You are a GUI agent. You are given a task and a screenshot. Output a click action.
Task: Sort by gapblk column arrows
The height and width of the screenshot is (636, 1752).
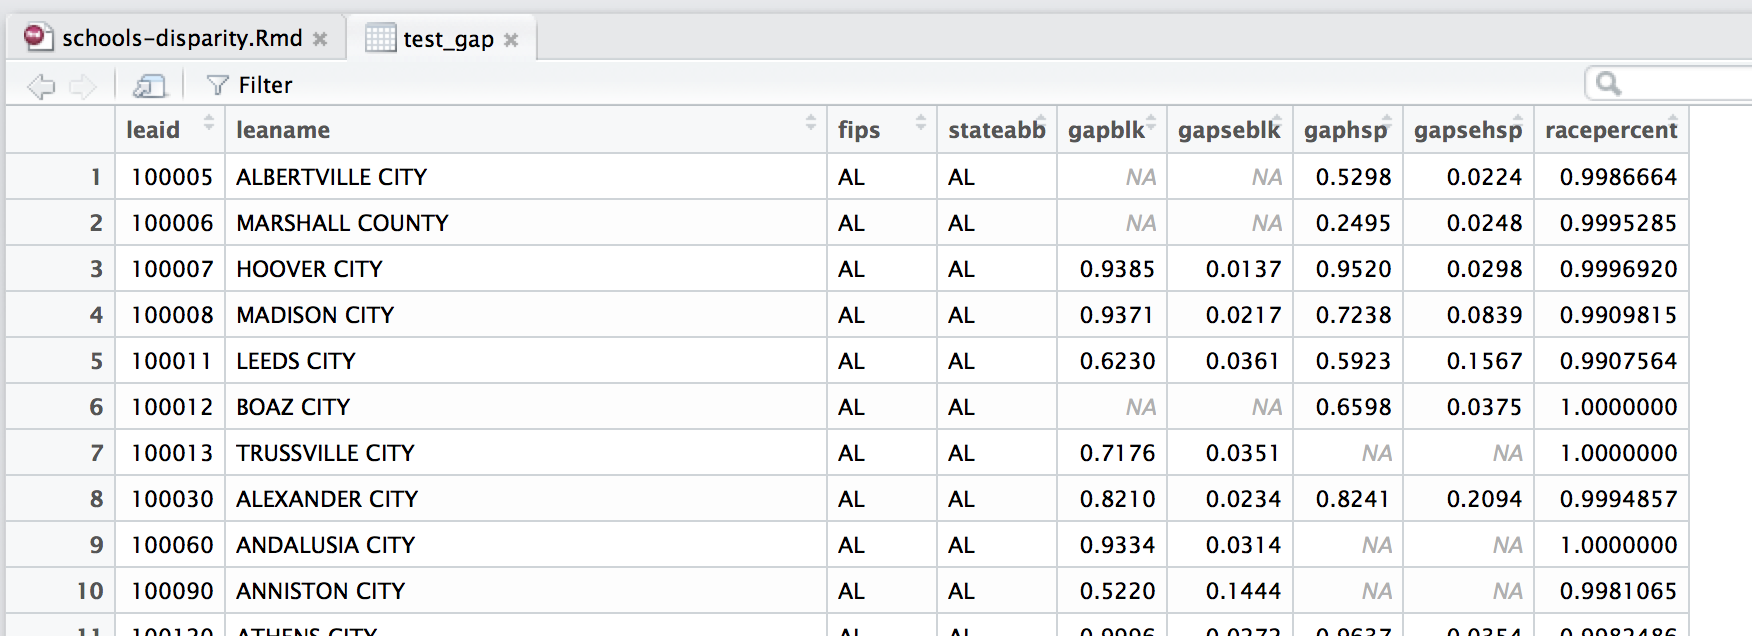coord(1151,123)
